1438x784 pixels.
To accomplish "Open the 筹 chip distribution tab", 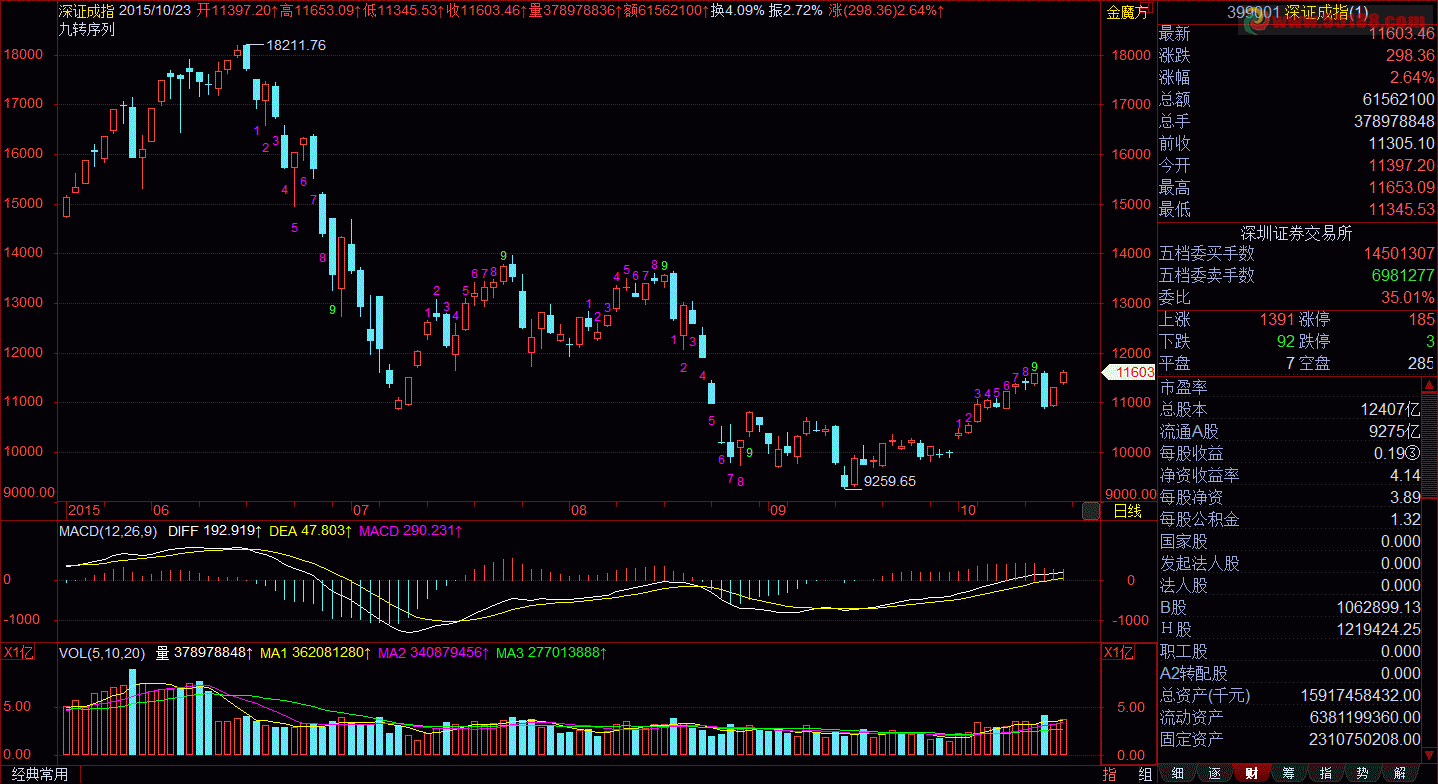I will click(1288, 773).
